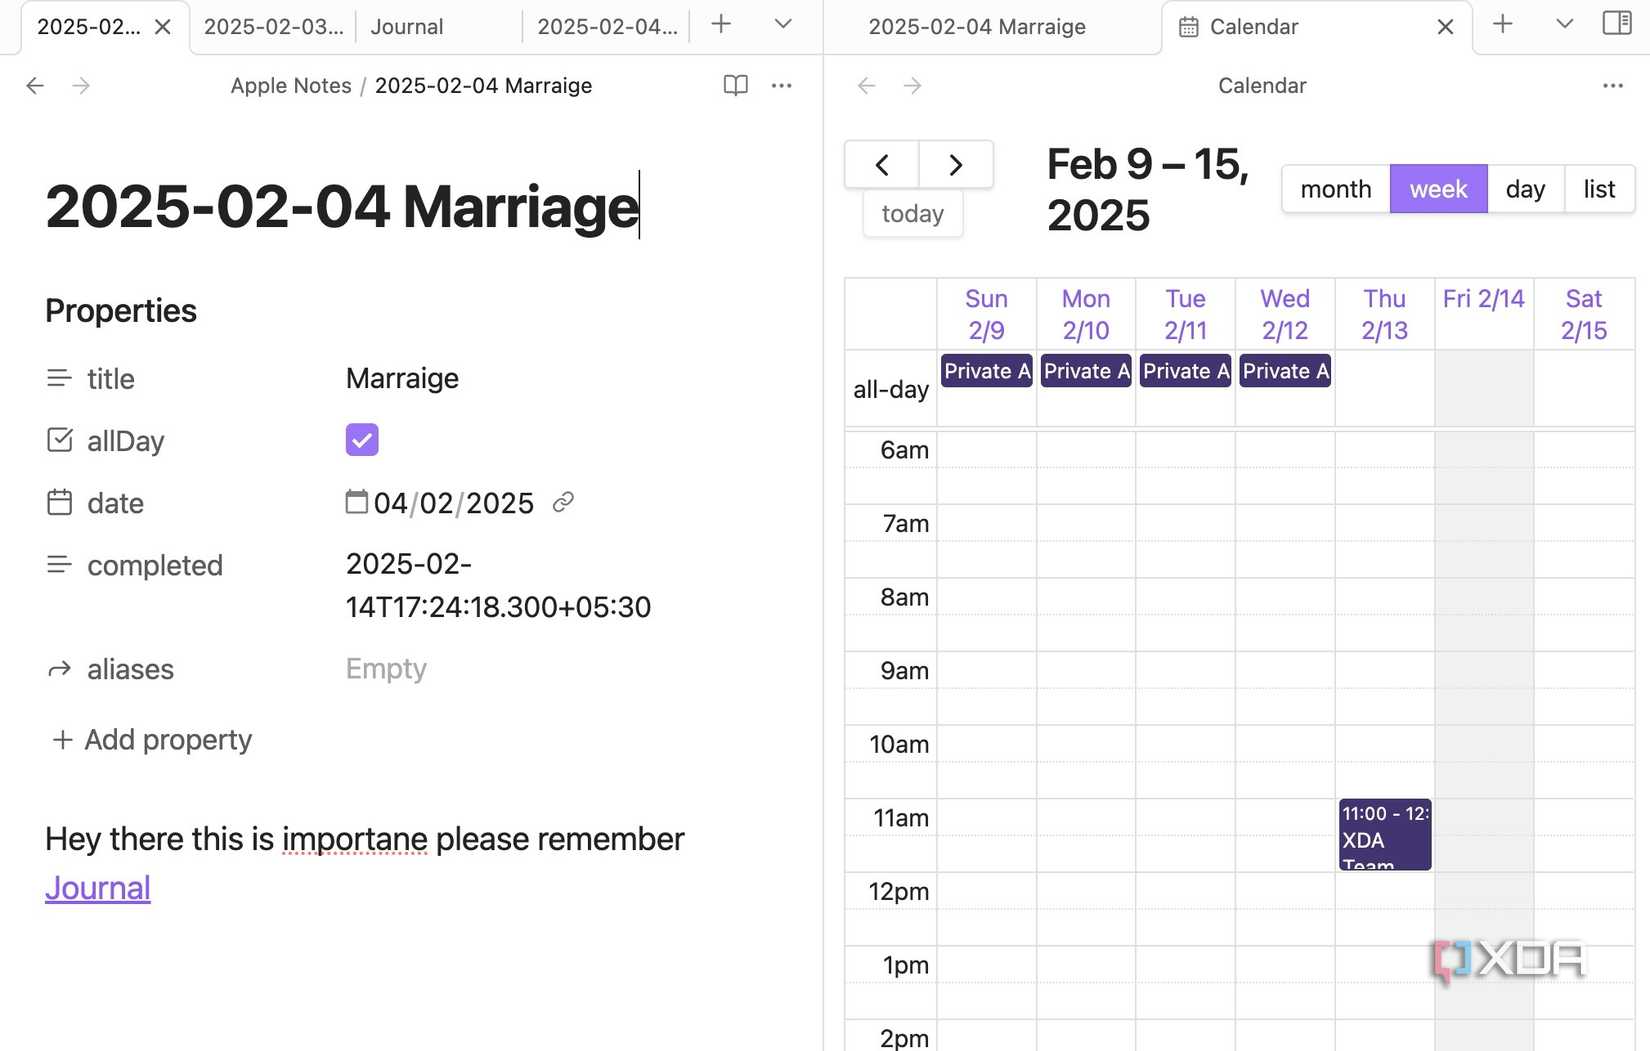Switch to the Journal tab

pyautogui.click(x=406, y=26)
